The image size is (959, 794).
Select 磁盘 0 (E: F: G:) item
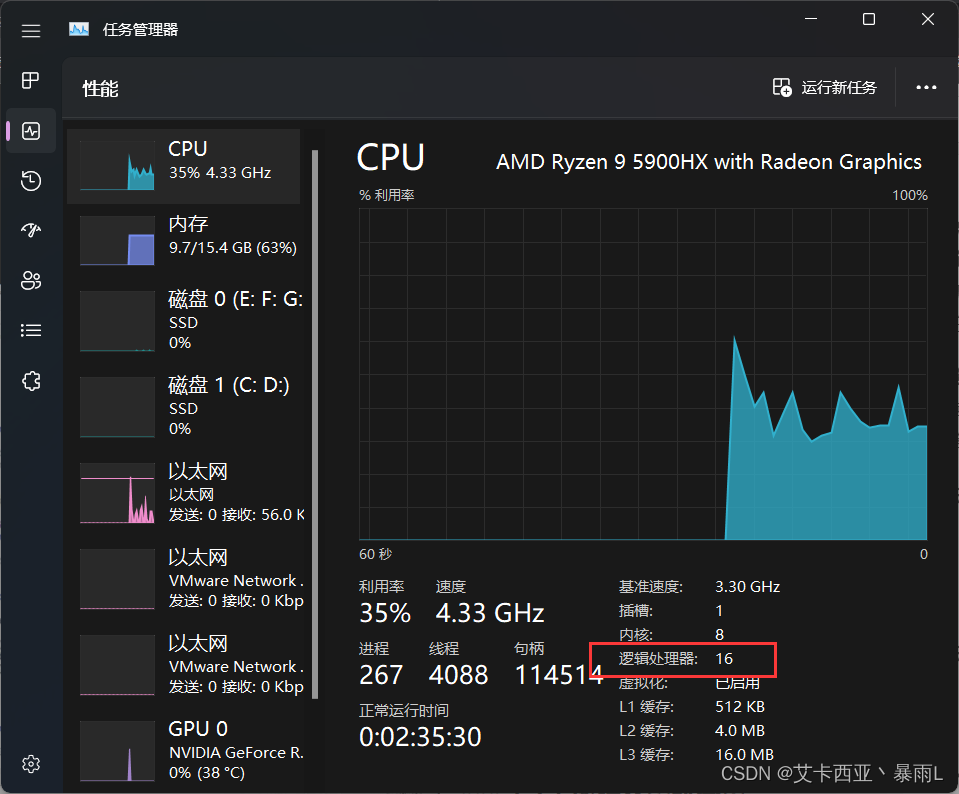183,321
